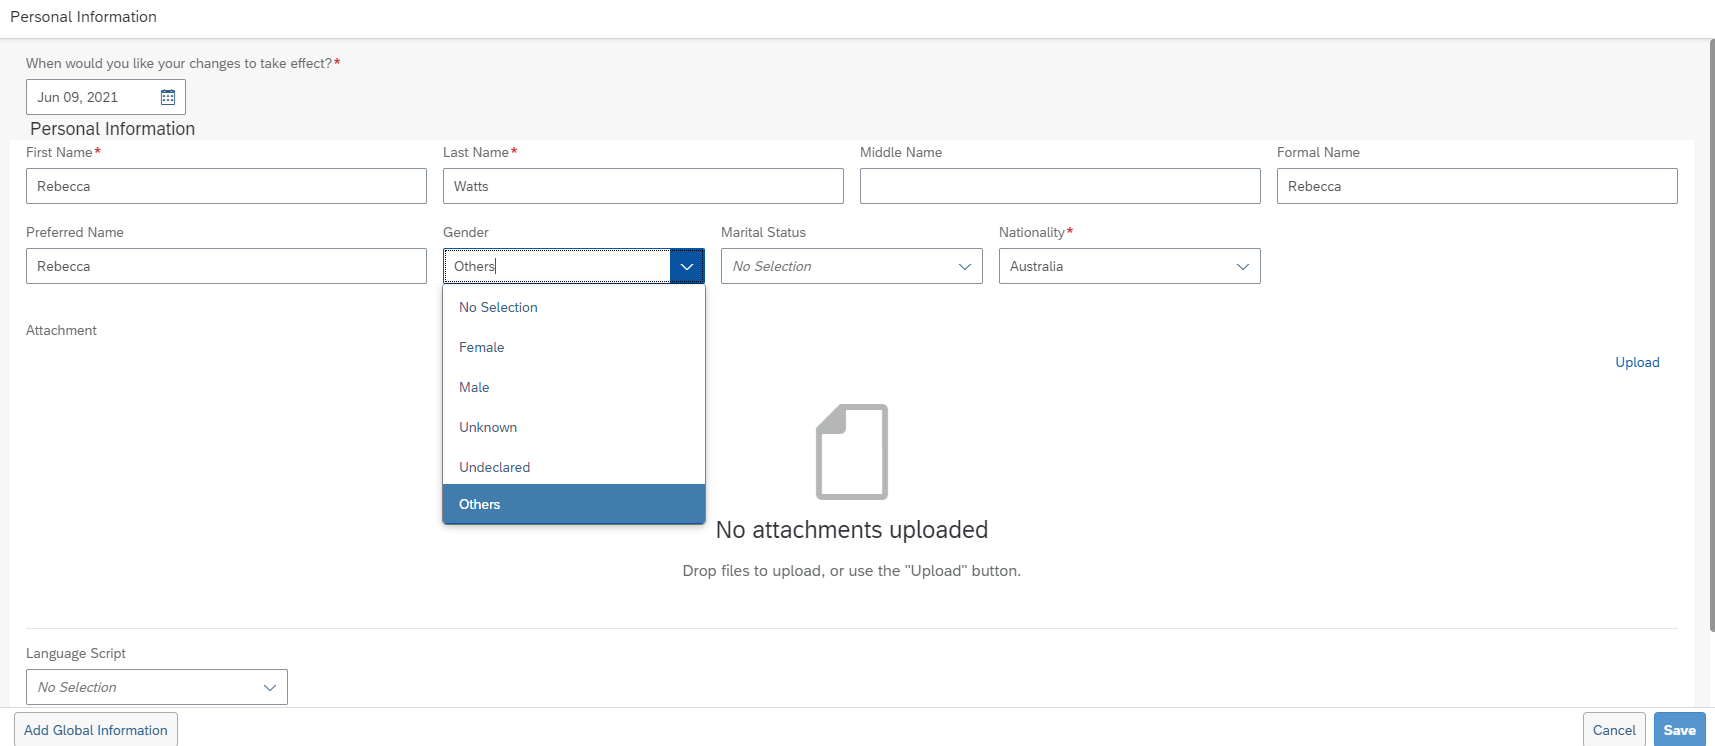Focus the First Name field
The width and height of the screenshot is (1715, 746).
tap(226, 186)
